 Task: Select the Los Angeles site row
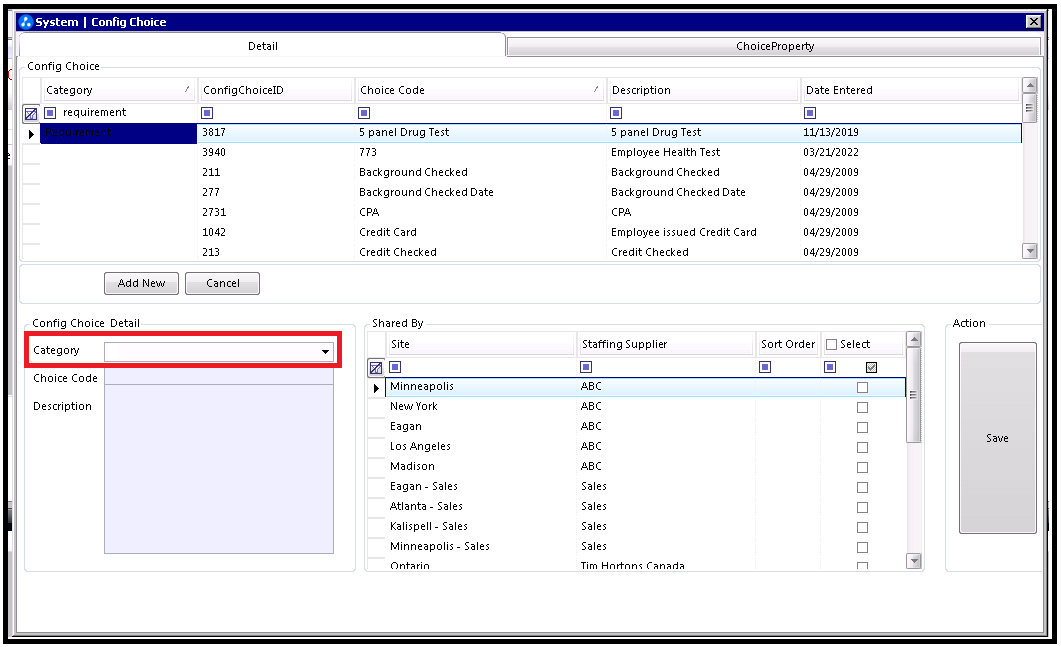pos(646,447)
